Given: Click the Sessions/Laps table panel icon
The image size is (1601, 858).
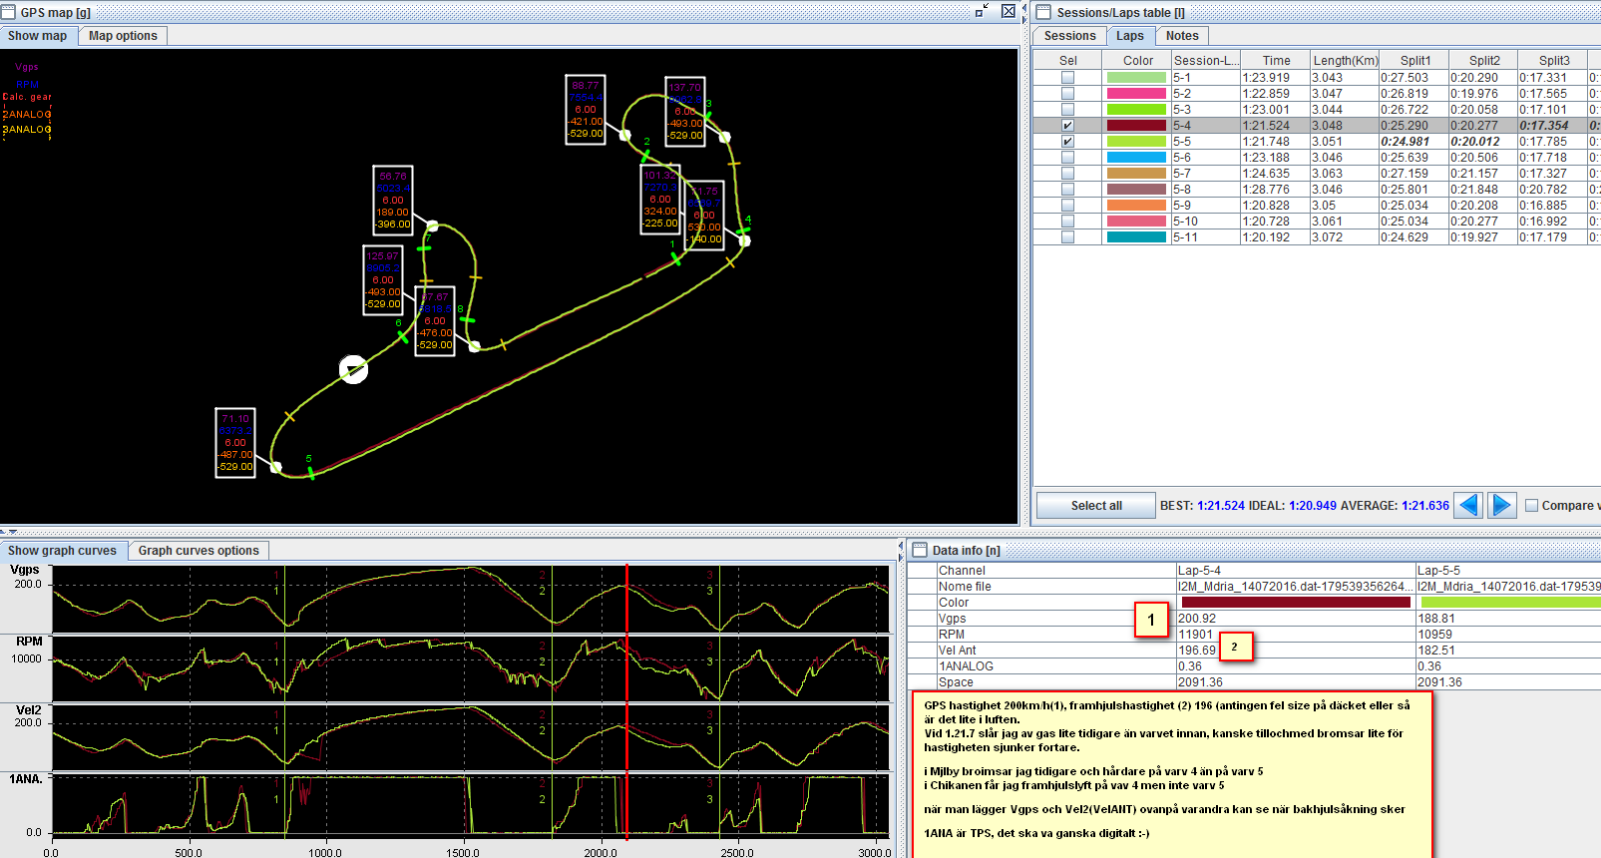Looking at the screenshot, I should pos(1044,12).
